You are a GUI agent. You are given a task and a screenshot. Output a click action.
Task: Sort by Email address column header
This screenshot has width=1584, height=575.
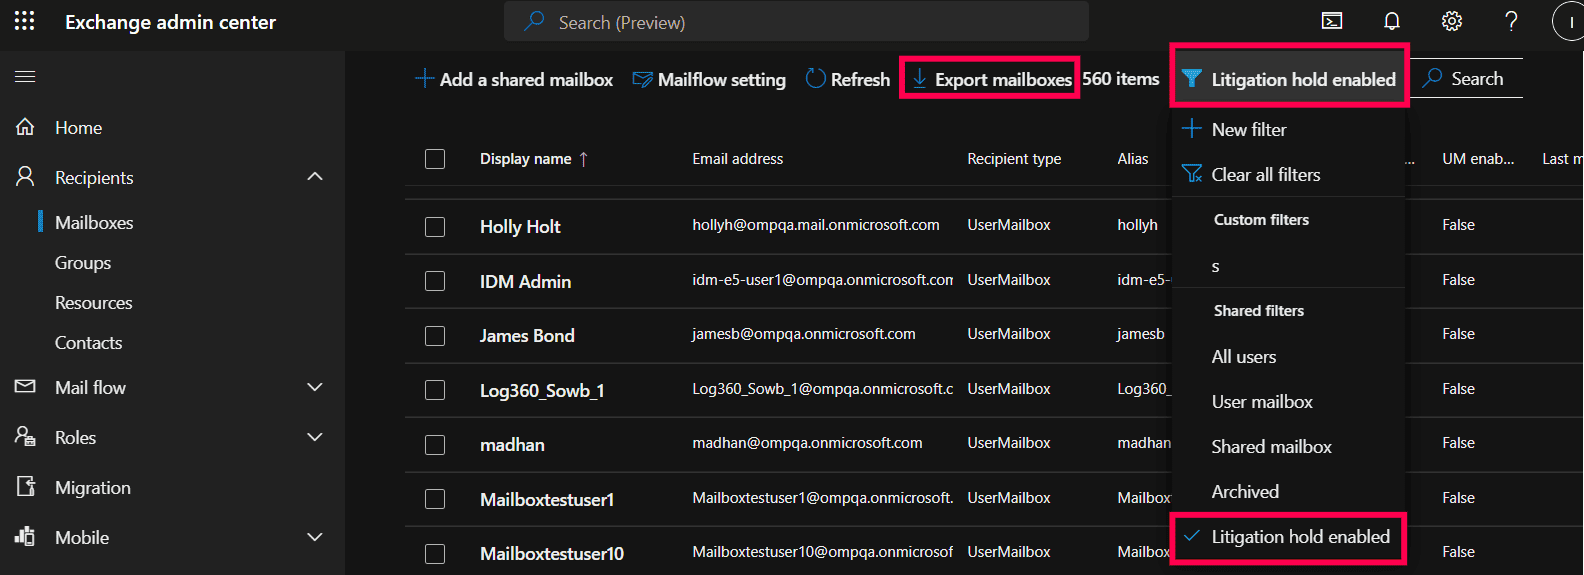[738, 159]
